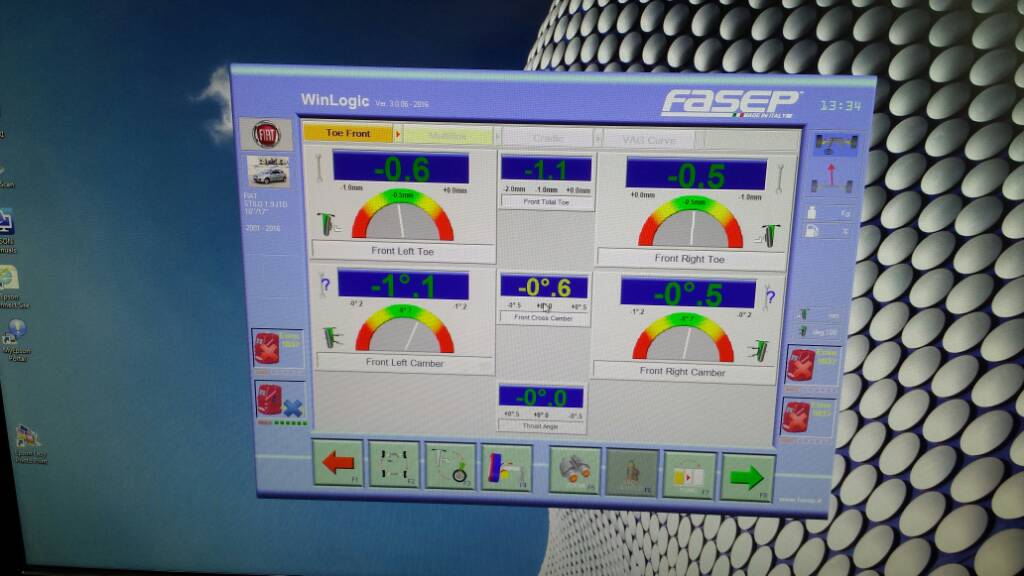Click the Front Left Camber value -1°.1
The width and height of the screenshot is (1024, 576).
[403, 286]
